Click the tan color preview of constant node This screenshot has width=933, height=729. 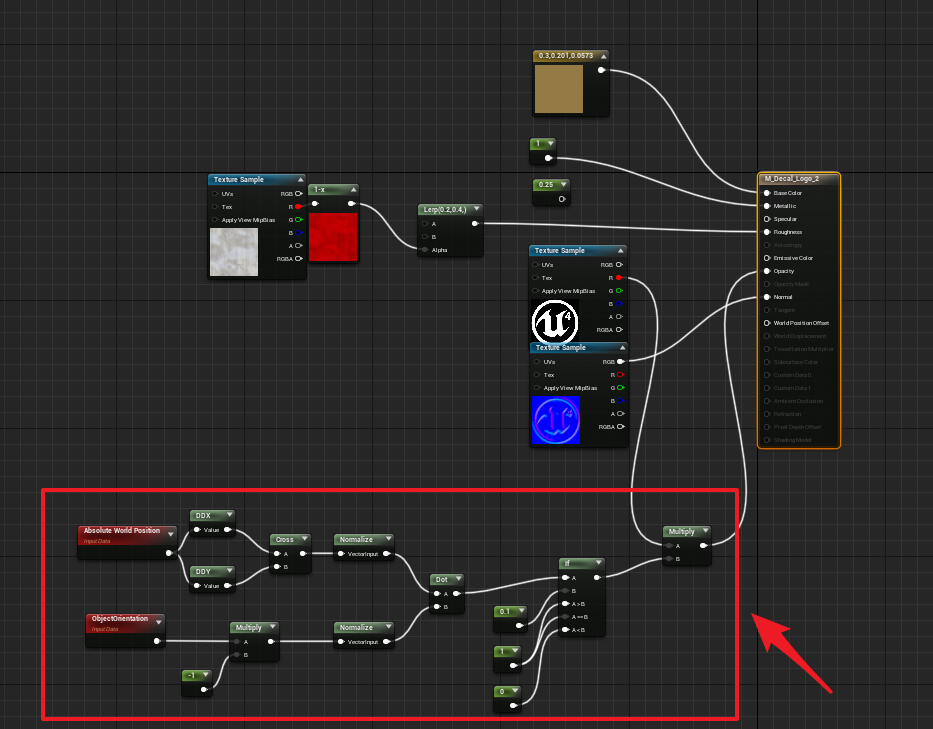pyautogui.click(x=559, y=91)
